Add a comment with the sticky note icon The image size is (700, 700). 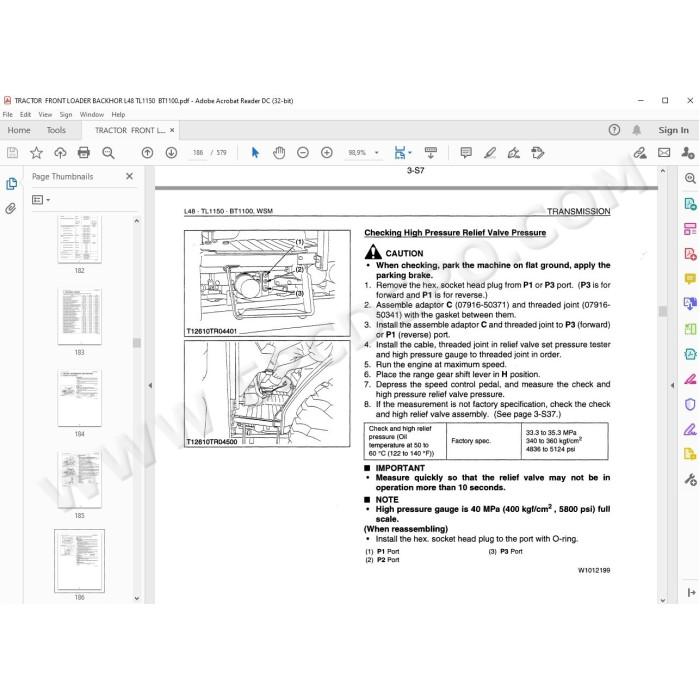tap(466, 153)
